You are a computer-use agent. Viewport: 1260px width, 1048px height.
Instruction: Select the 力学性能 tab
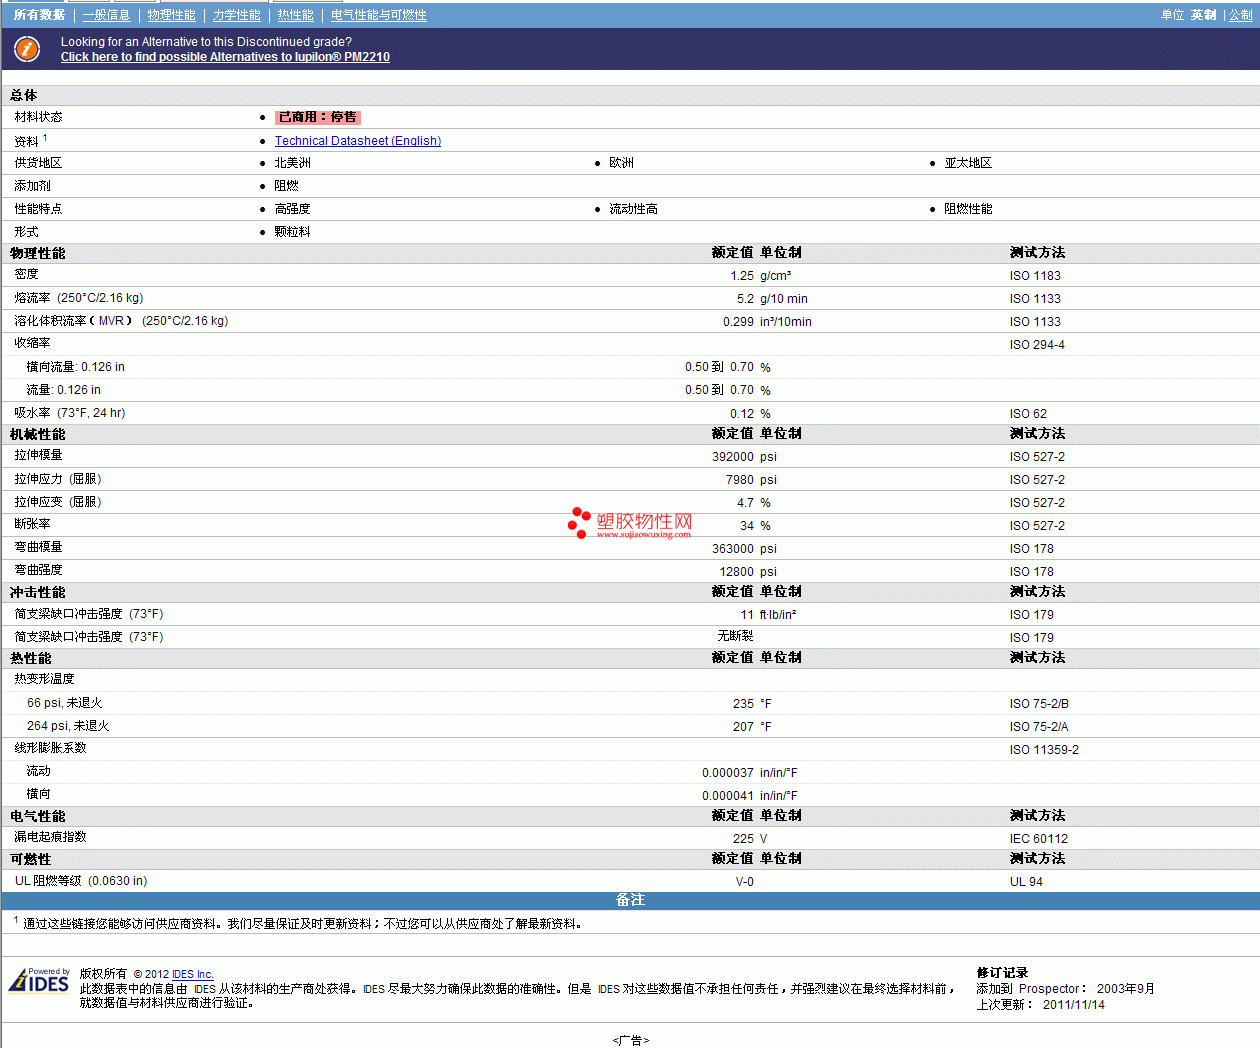click(236, 15)
